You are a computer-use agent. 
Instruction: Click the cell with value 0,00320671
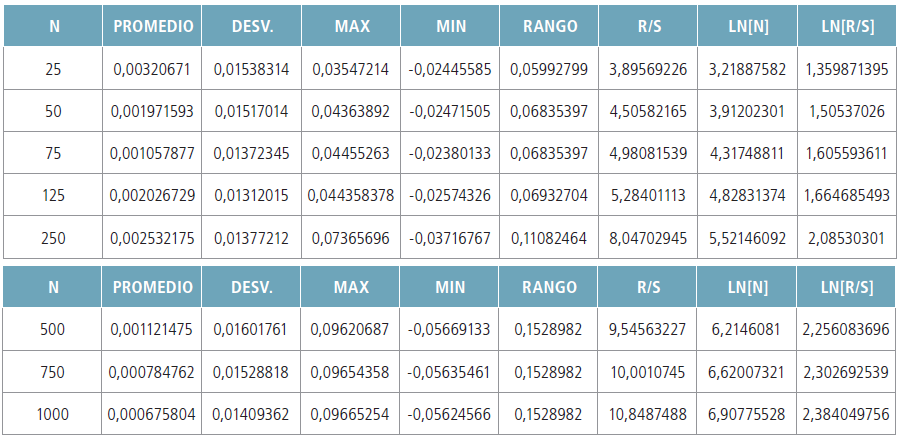[x=152, y=69]
